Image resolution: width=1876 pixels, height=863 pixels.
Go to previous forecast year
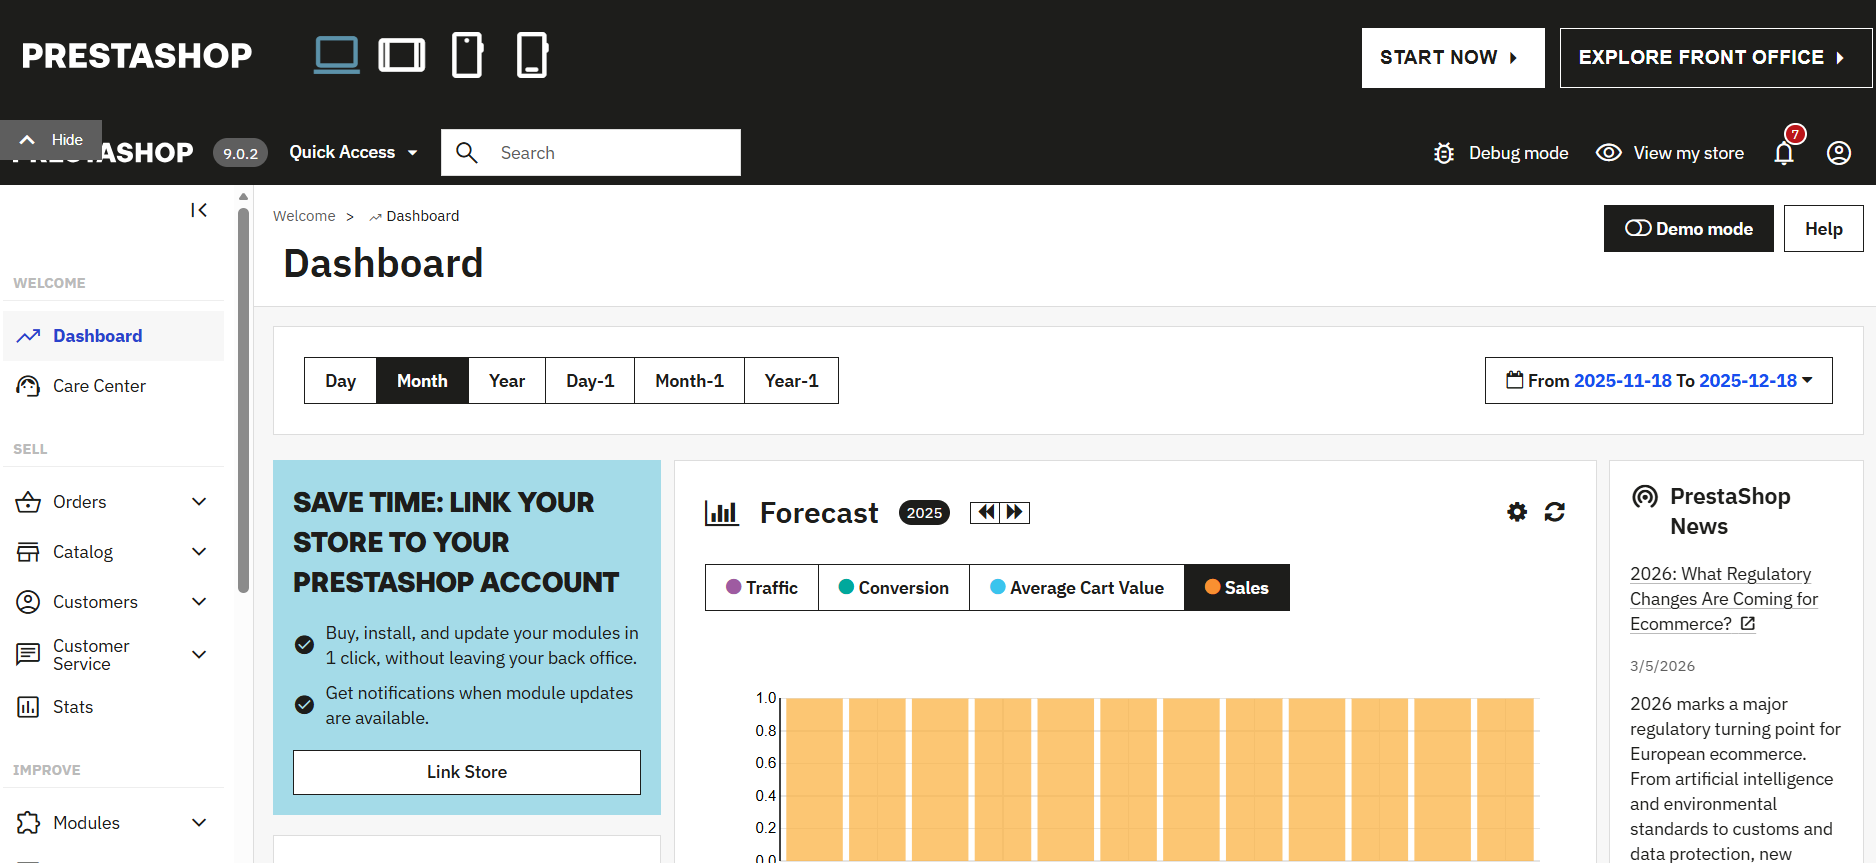click(x=985, y=512)
